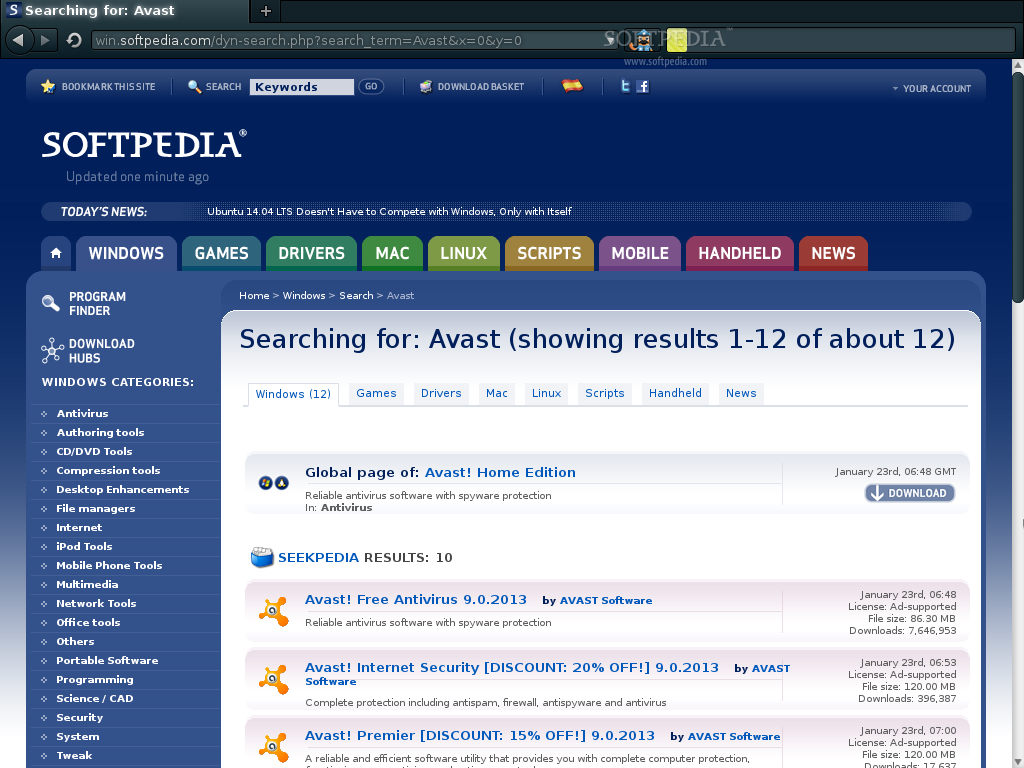Click the Keywords search field
This screenshot has height=768, width=1024.
tap(302, 87)
